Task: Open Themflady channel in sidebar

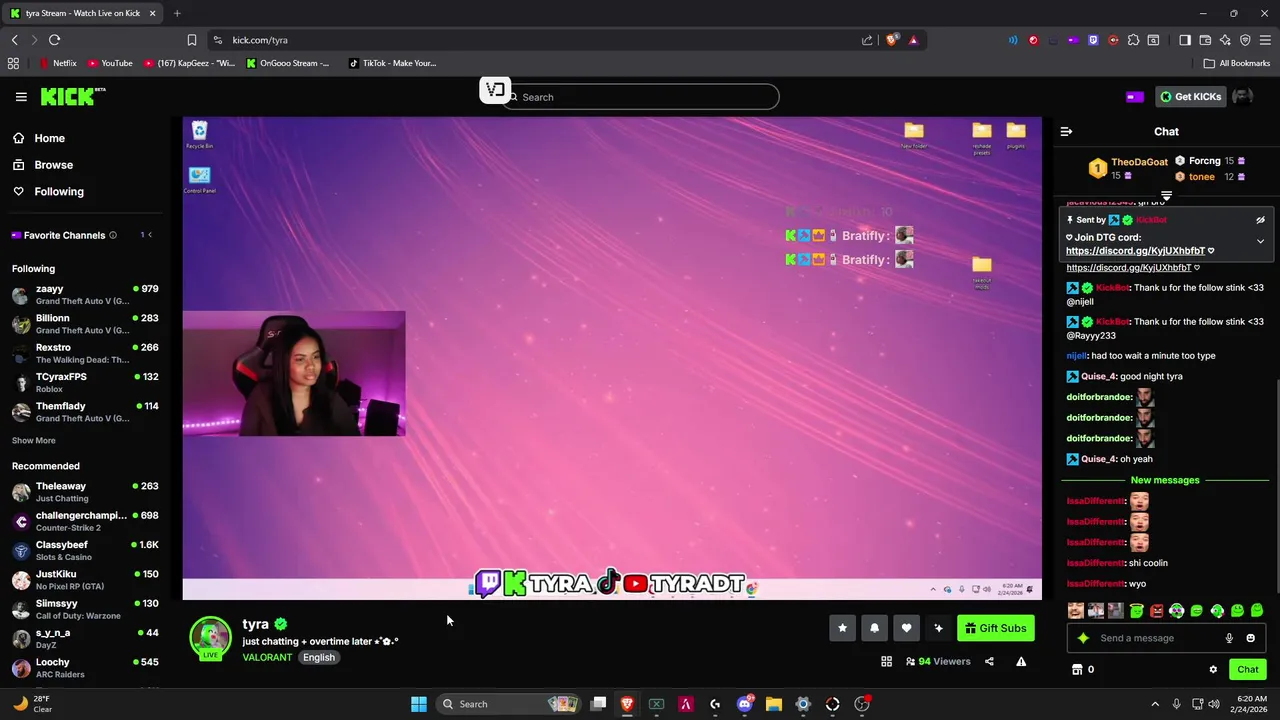Action: pyautogui.click(x=85, y=412)
